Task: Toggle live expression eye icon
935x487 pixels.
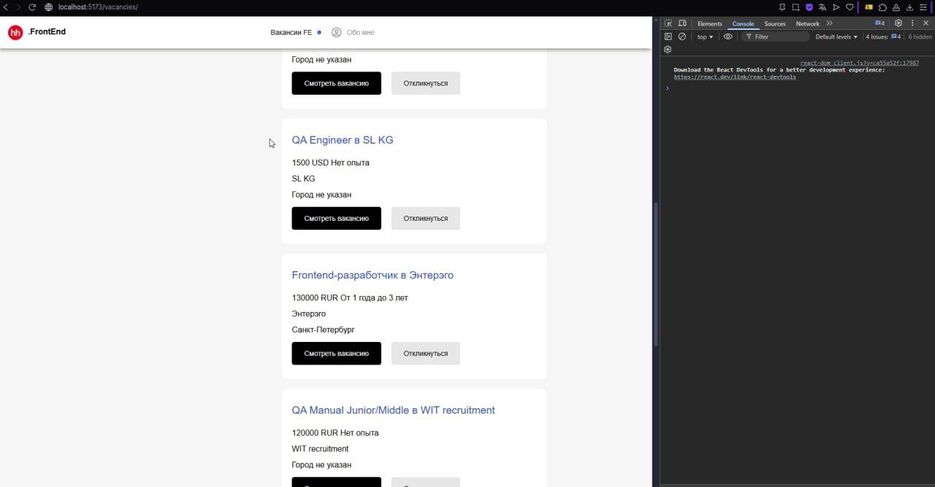Action: [x=728, y=37]
